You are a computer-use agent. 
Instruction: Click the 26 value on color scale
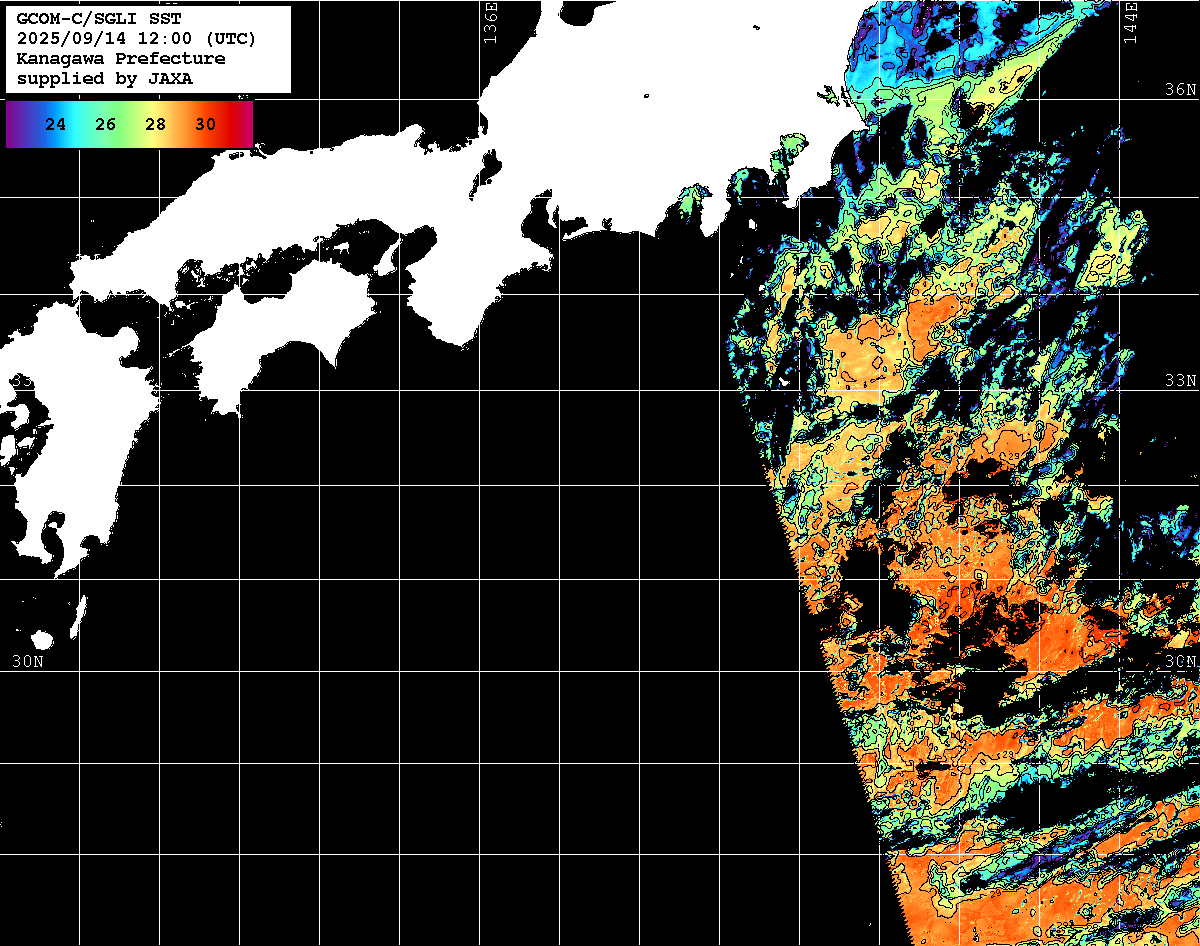106,125
